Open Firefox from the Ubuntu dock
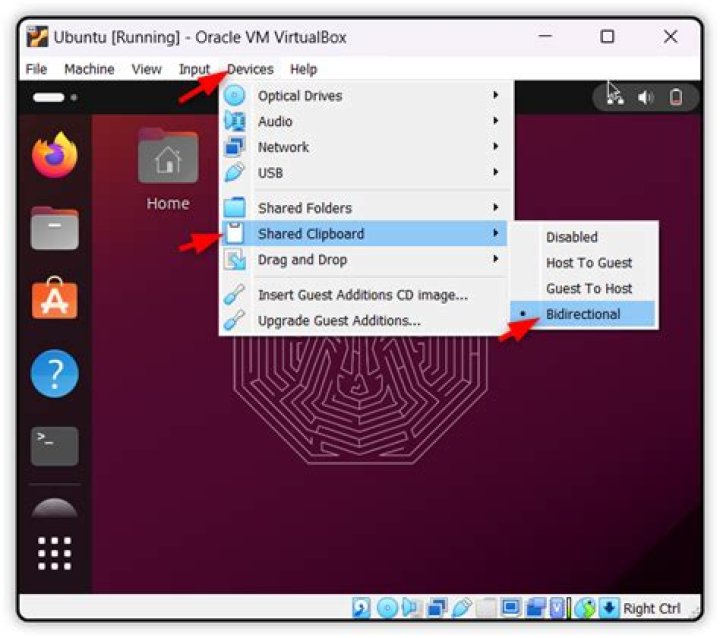720x638 pixels. [55, 155]
